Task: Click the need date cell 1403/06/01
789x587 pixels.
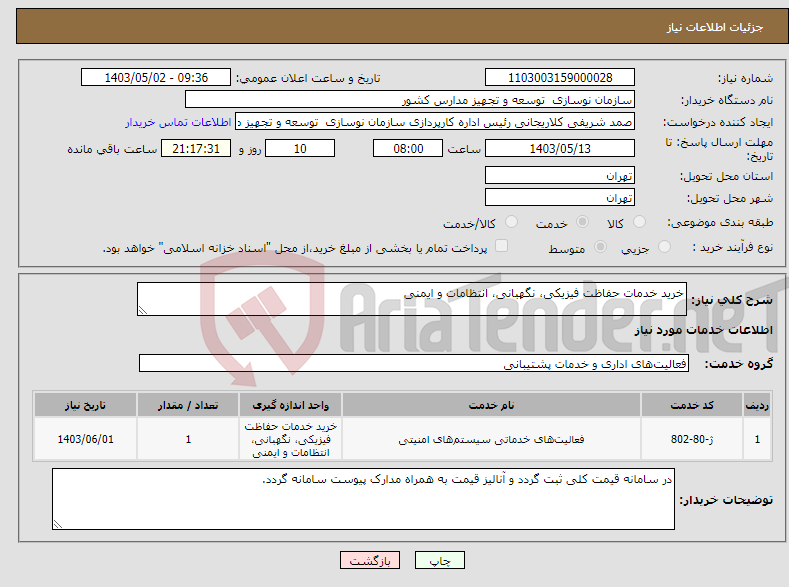Action: click(x=85, y=439)
